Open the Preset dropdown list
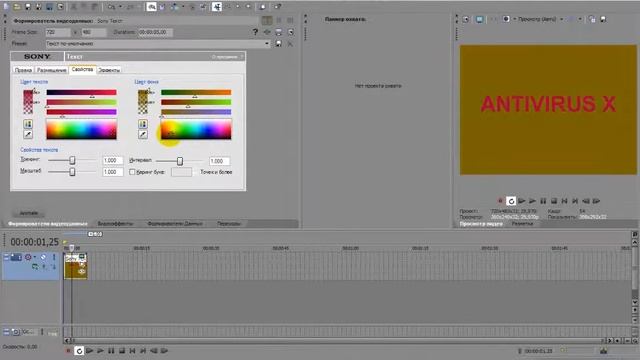Image resolution: width=640 pixels, height=360 pixels. coord(267,43)
